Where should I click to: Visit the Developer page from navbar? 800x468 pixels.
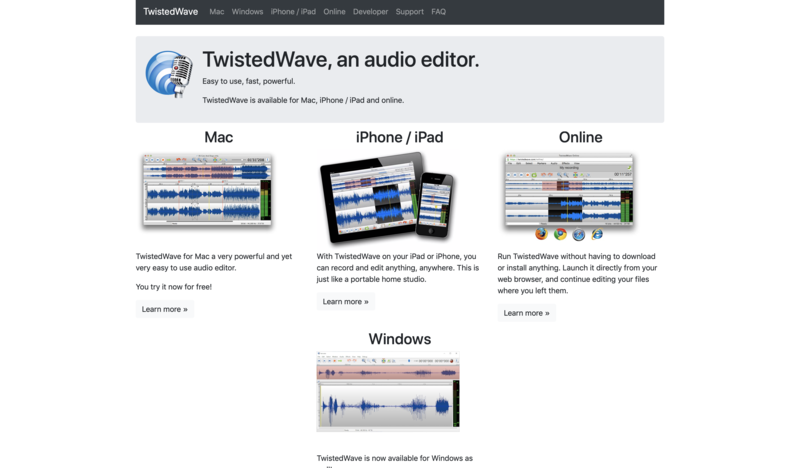(370, 12)
